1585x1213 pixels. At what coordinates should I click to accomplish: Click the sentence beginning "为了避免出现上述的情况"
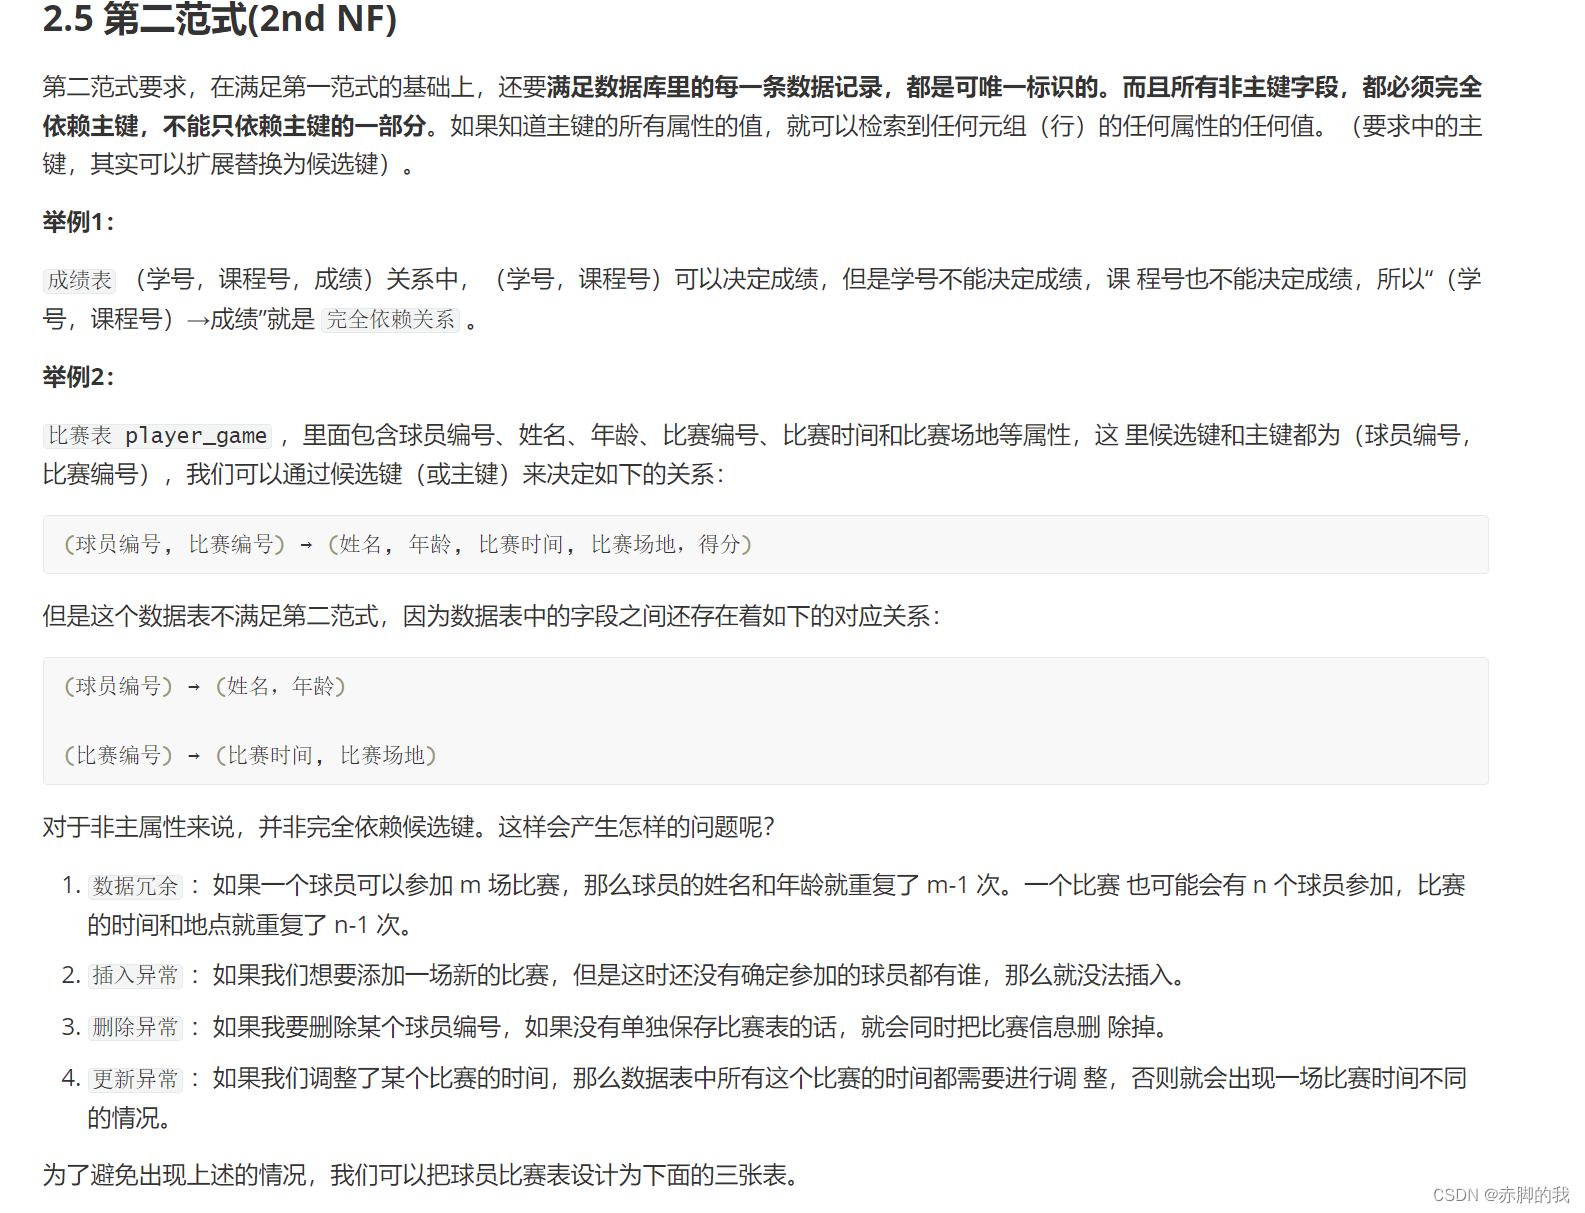421,1175
